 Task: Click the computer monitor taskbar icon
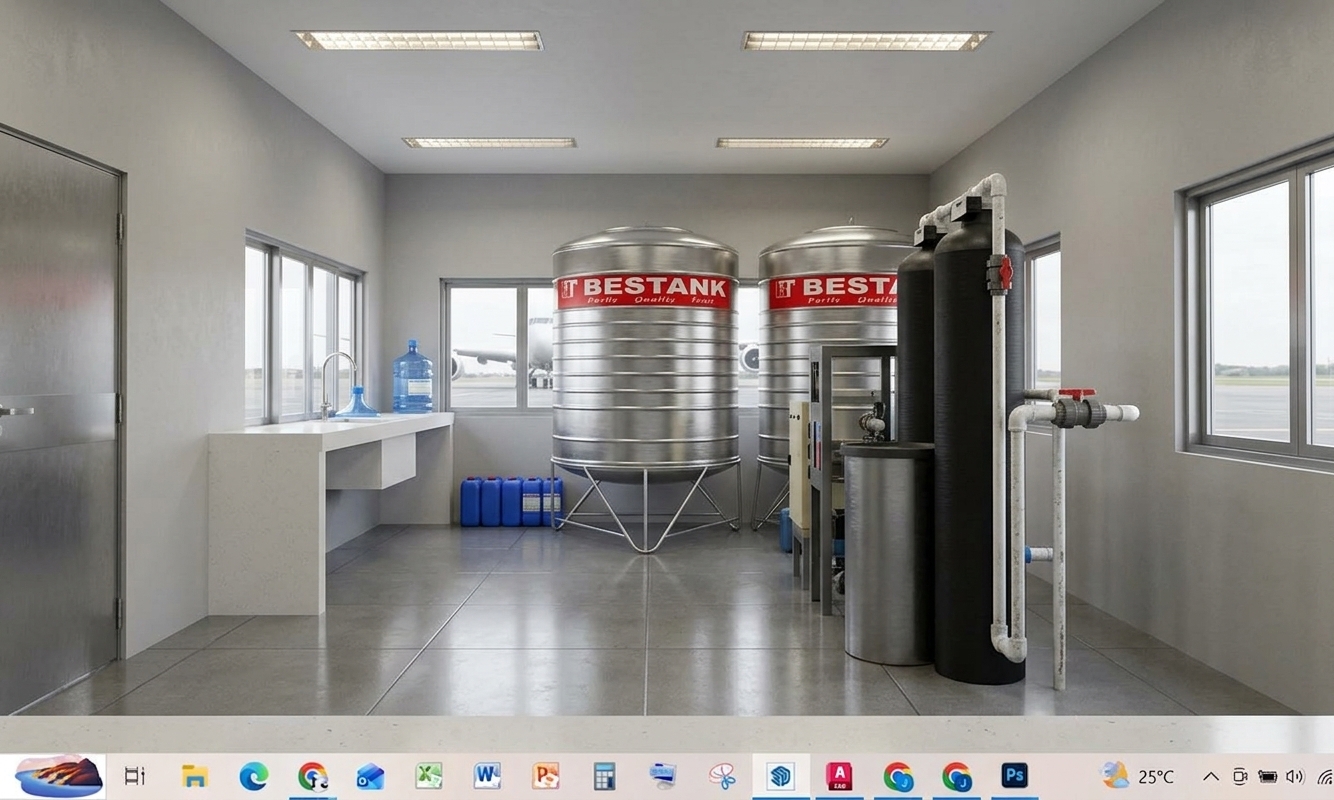pyautogui.click(x=662, y=776)
